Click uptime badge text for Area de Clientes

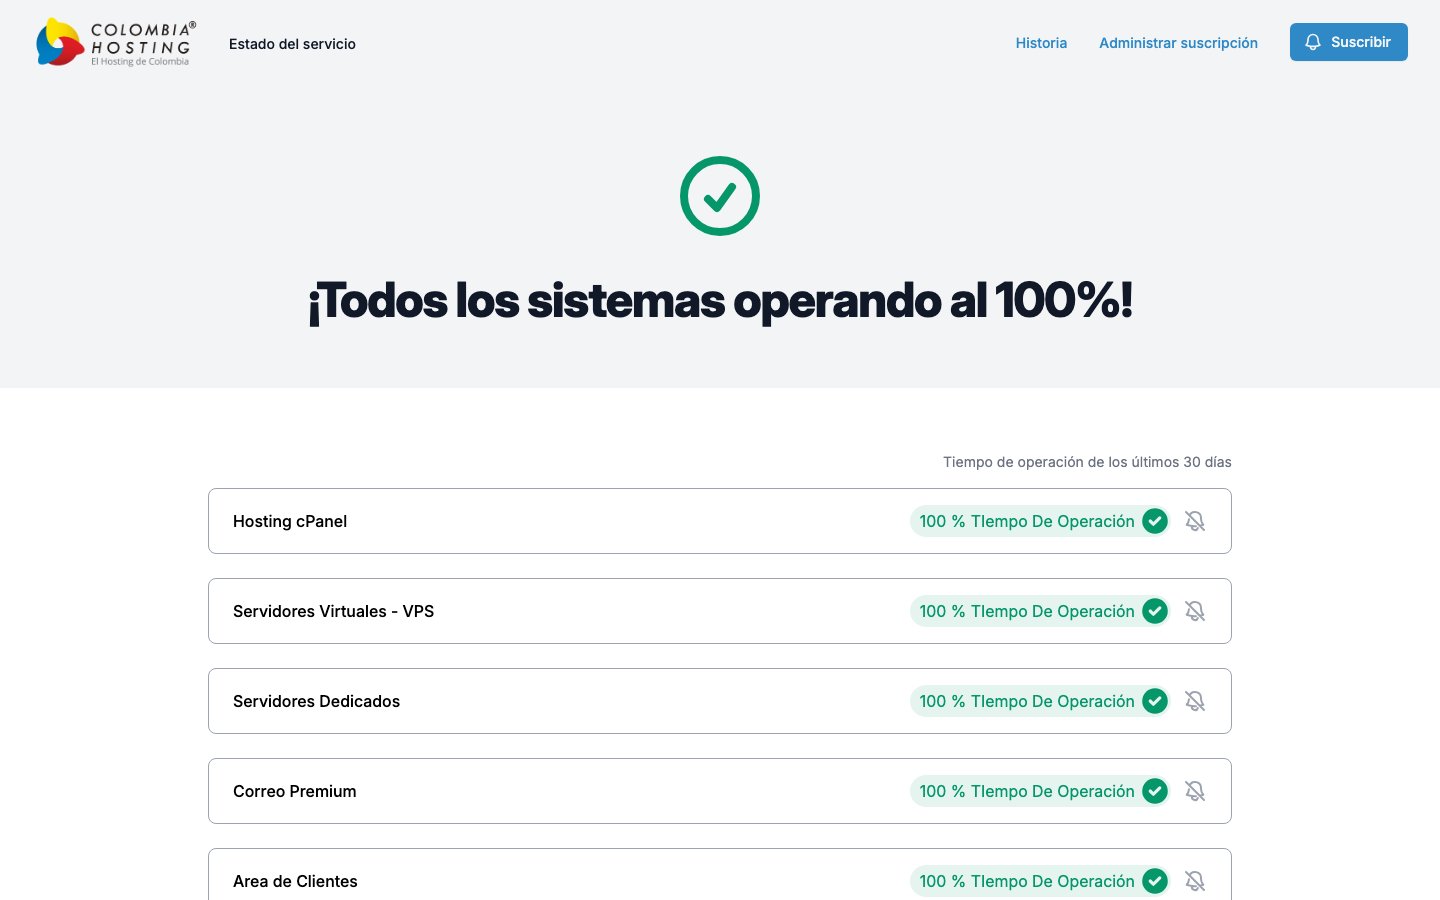[1027, 881]
